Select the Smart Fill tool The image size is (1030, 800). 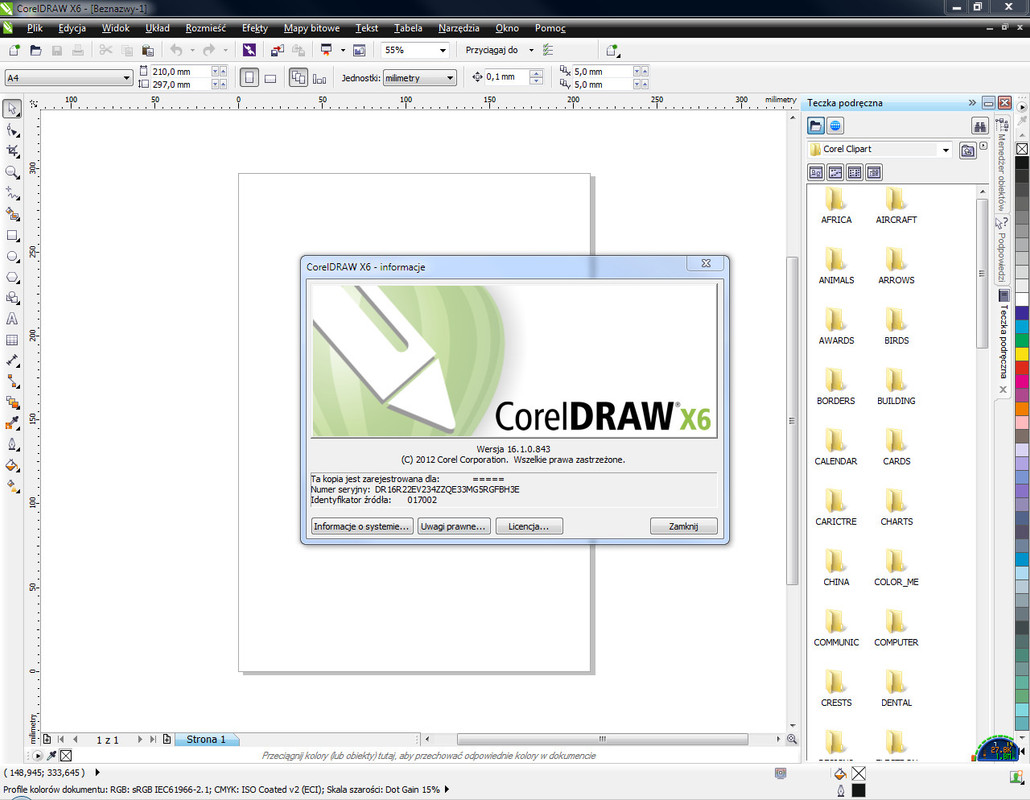[x=12, y=214]
